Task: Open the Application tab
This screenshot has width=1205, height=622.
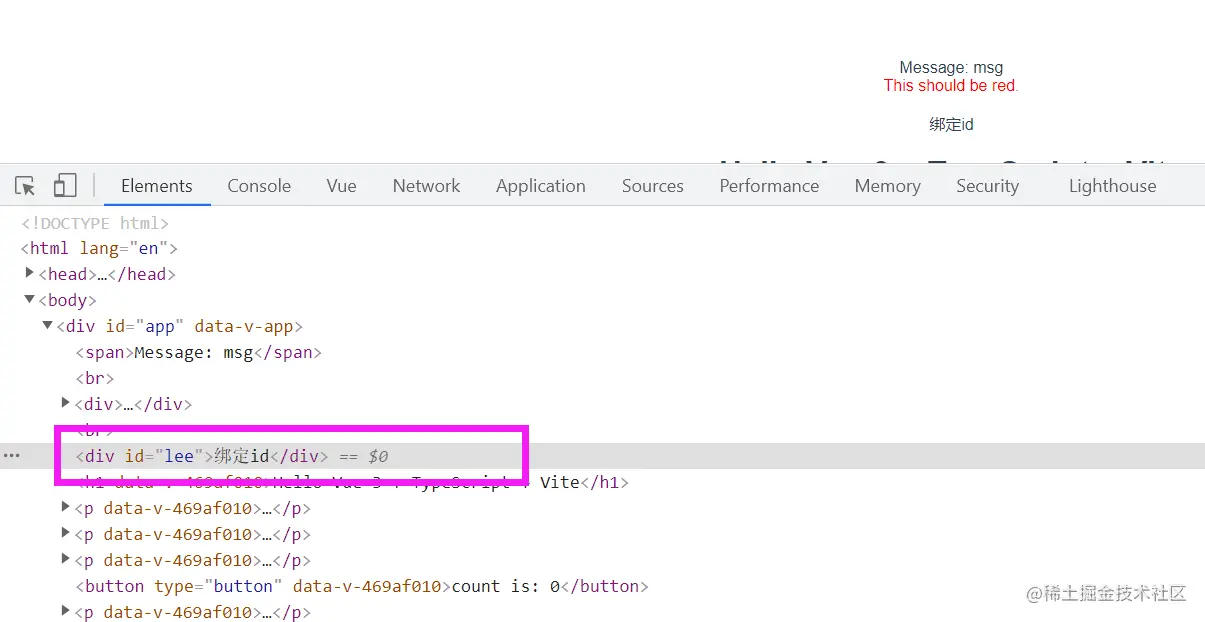Action: pos(540,186)
